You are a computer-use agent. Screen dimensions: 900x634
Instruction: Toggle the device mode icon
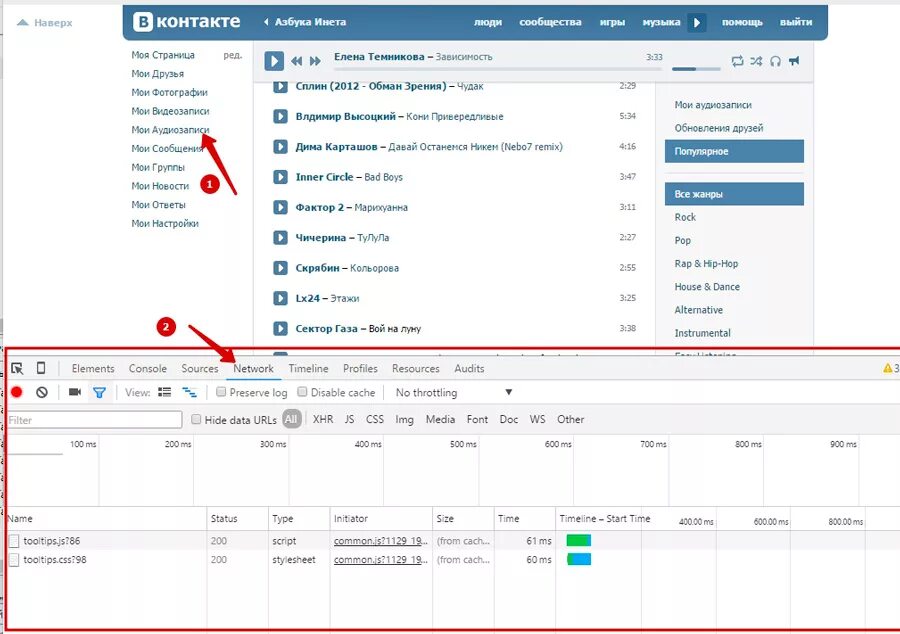click(x=41, y=368)
